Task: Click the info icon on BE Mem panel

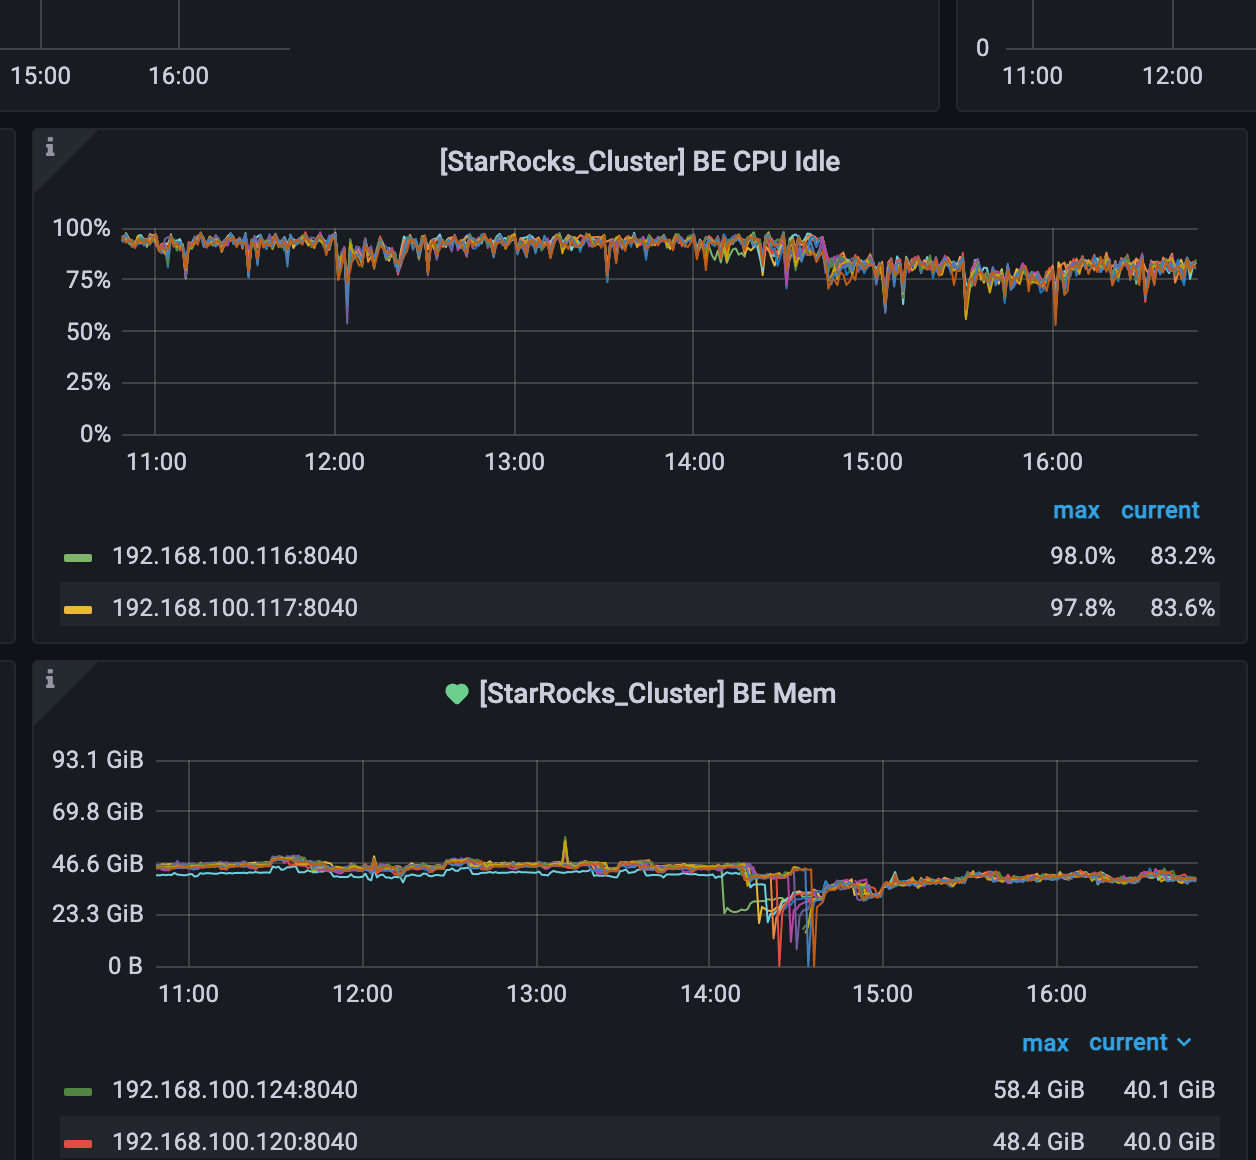Action: (50, 680)
